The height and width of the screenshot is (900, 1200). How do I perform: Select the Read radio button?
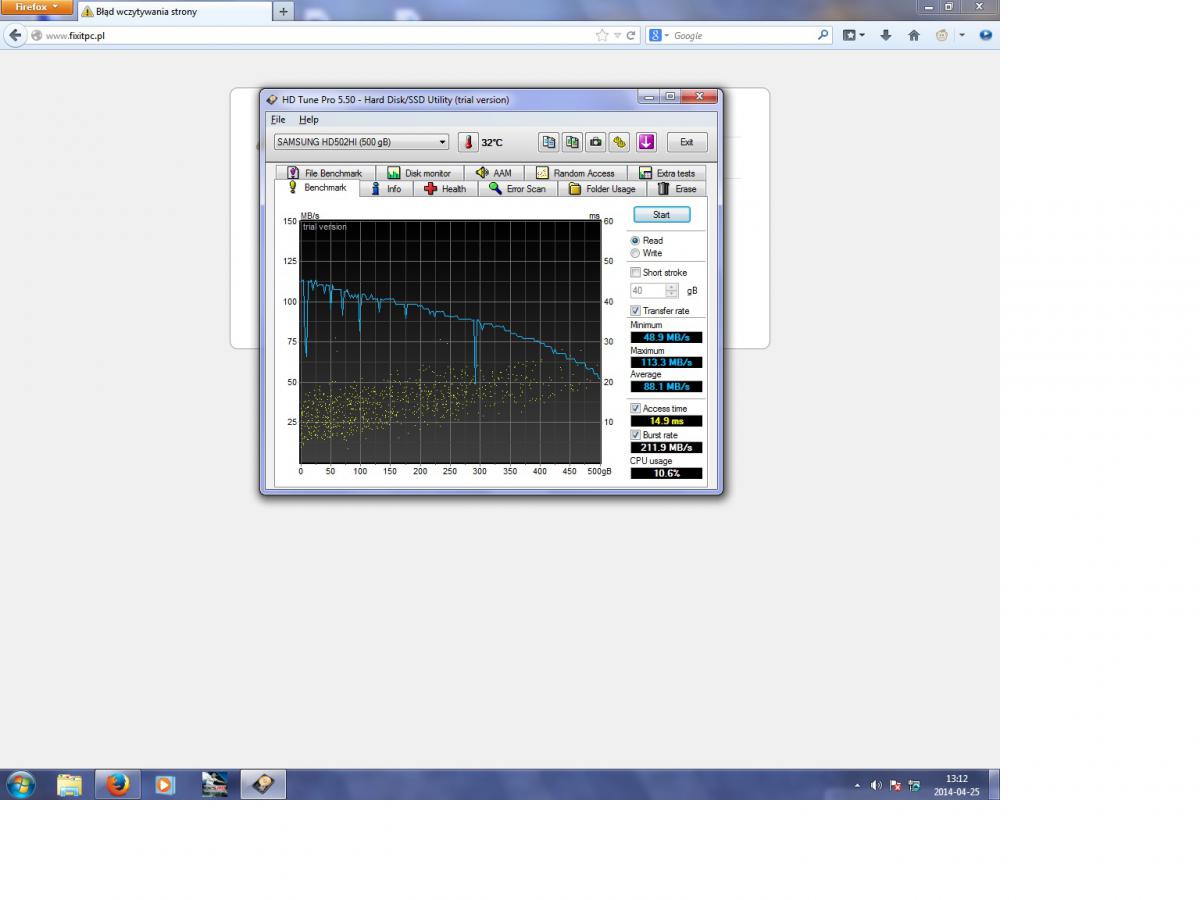coord(635,241)
